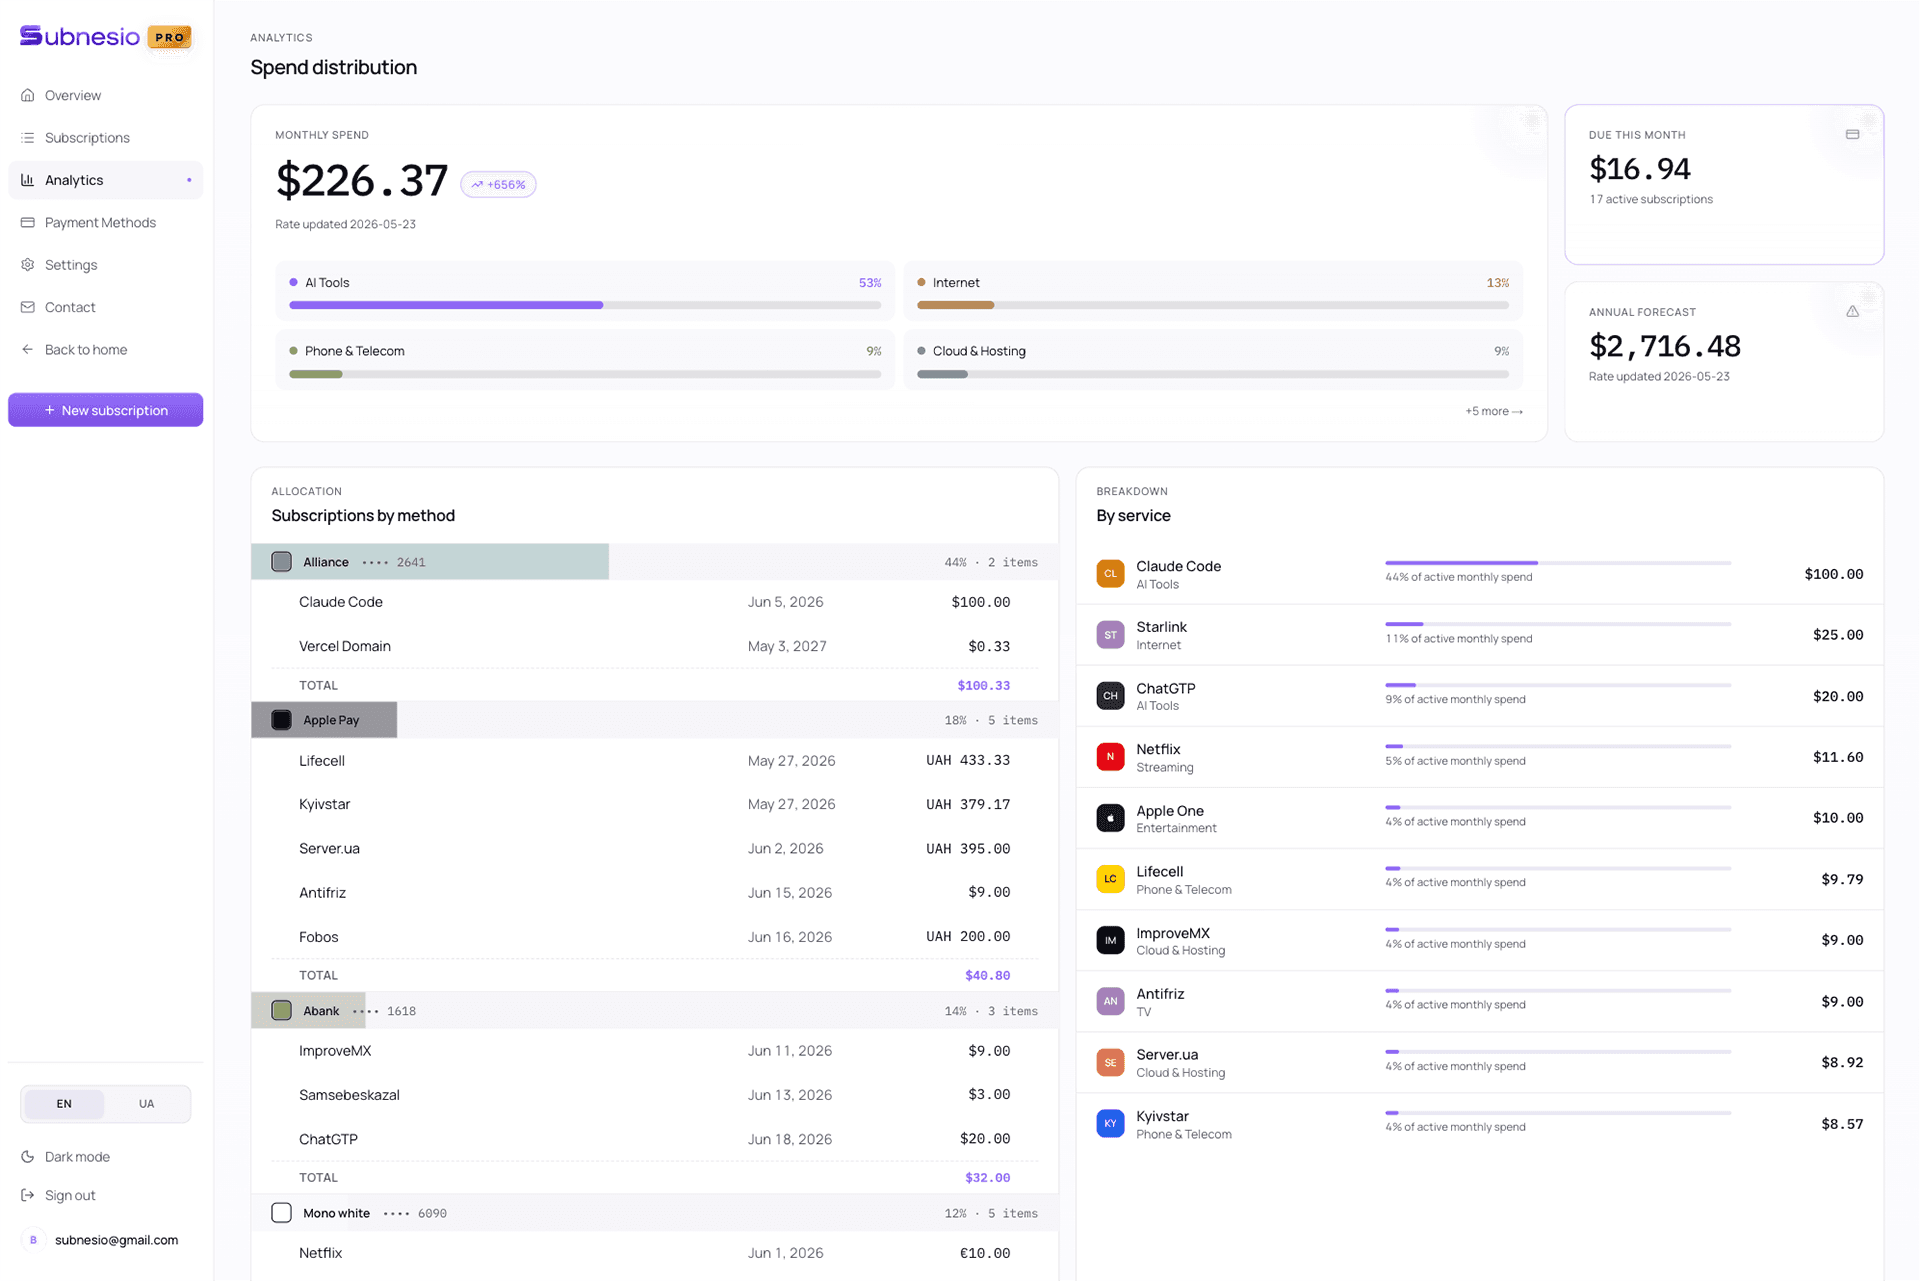1920x1281 pixels.
Task: Collapse the Alliance 2641 group header
Action: coord(655,562)
